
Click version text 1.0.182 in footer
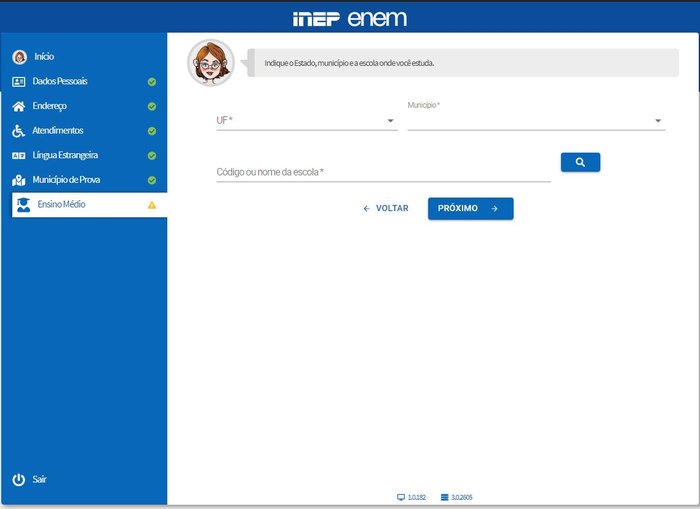[x=417, y=497]
